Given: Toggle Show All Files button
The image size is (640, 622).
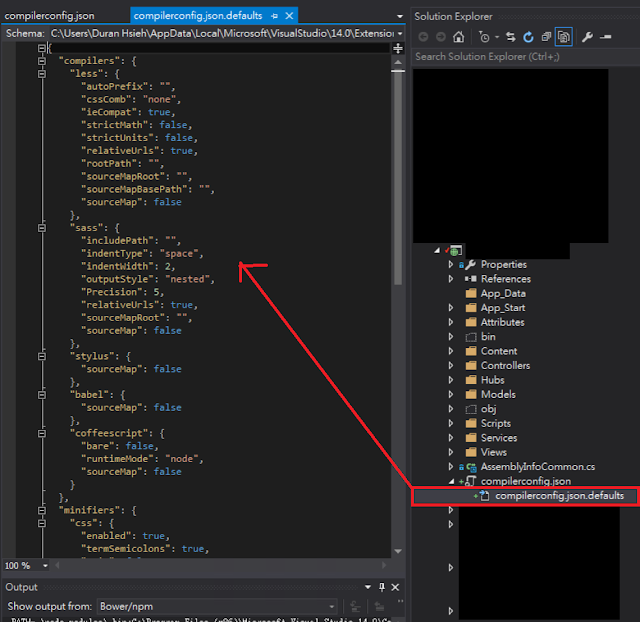Looking at the screenshot, I should [564, 37].
